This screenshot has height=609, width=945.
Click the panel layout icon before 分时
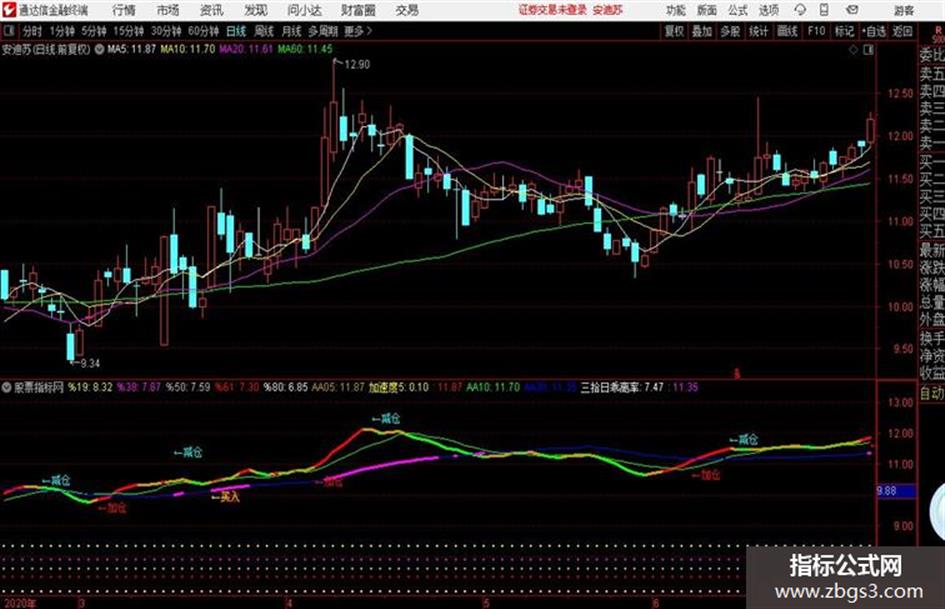9,31
